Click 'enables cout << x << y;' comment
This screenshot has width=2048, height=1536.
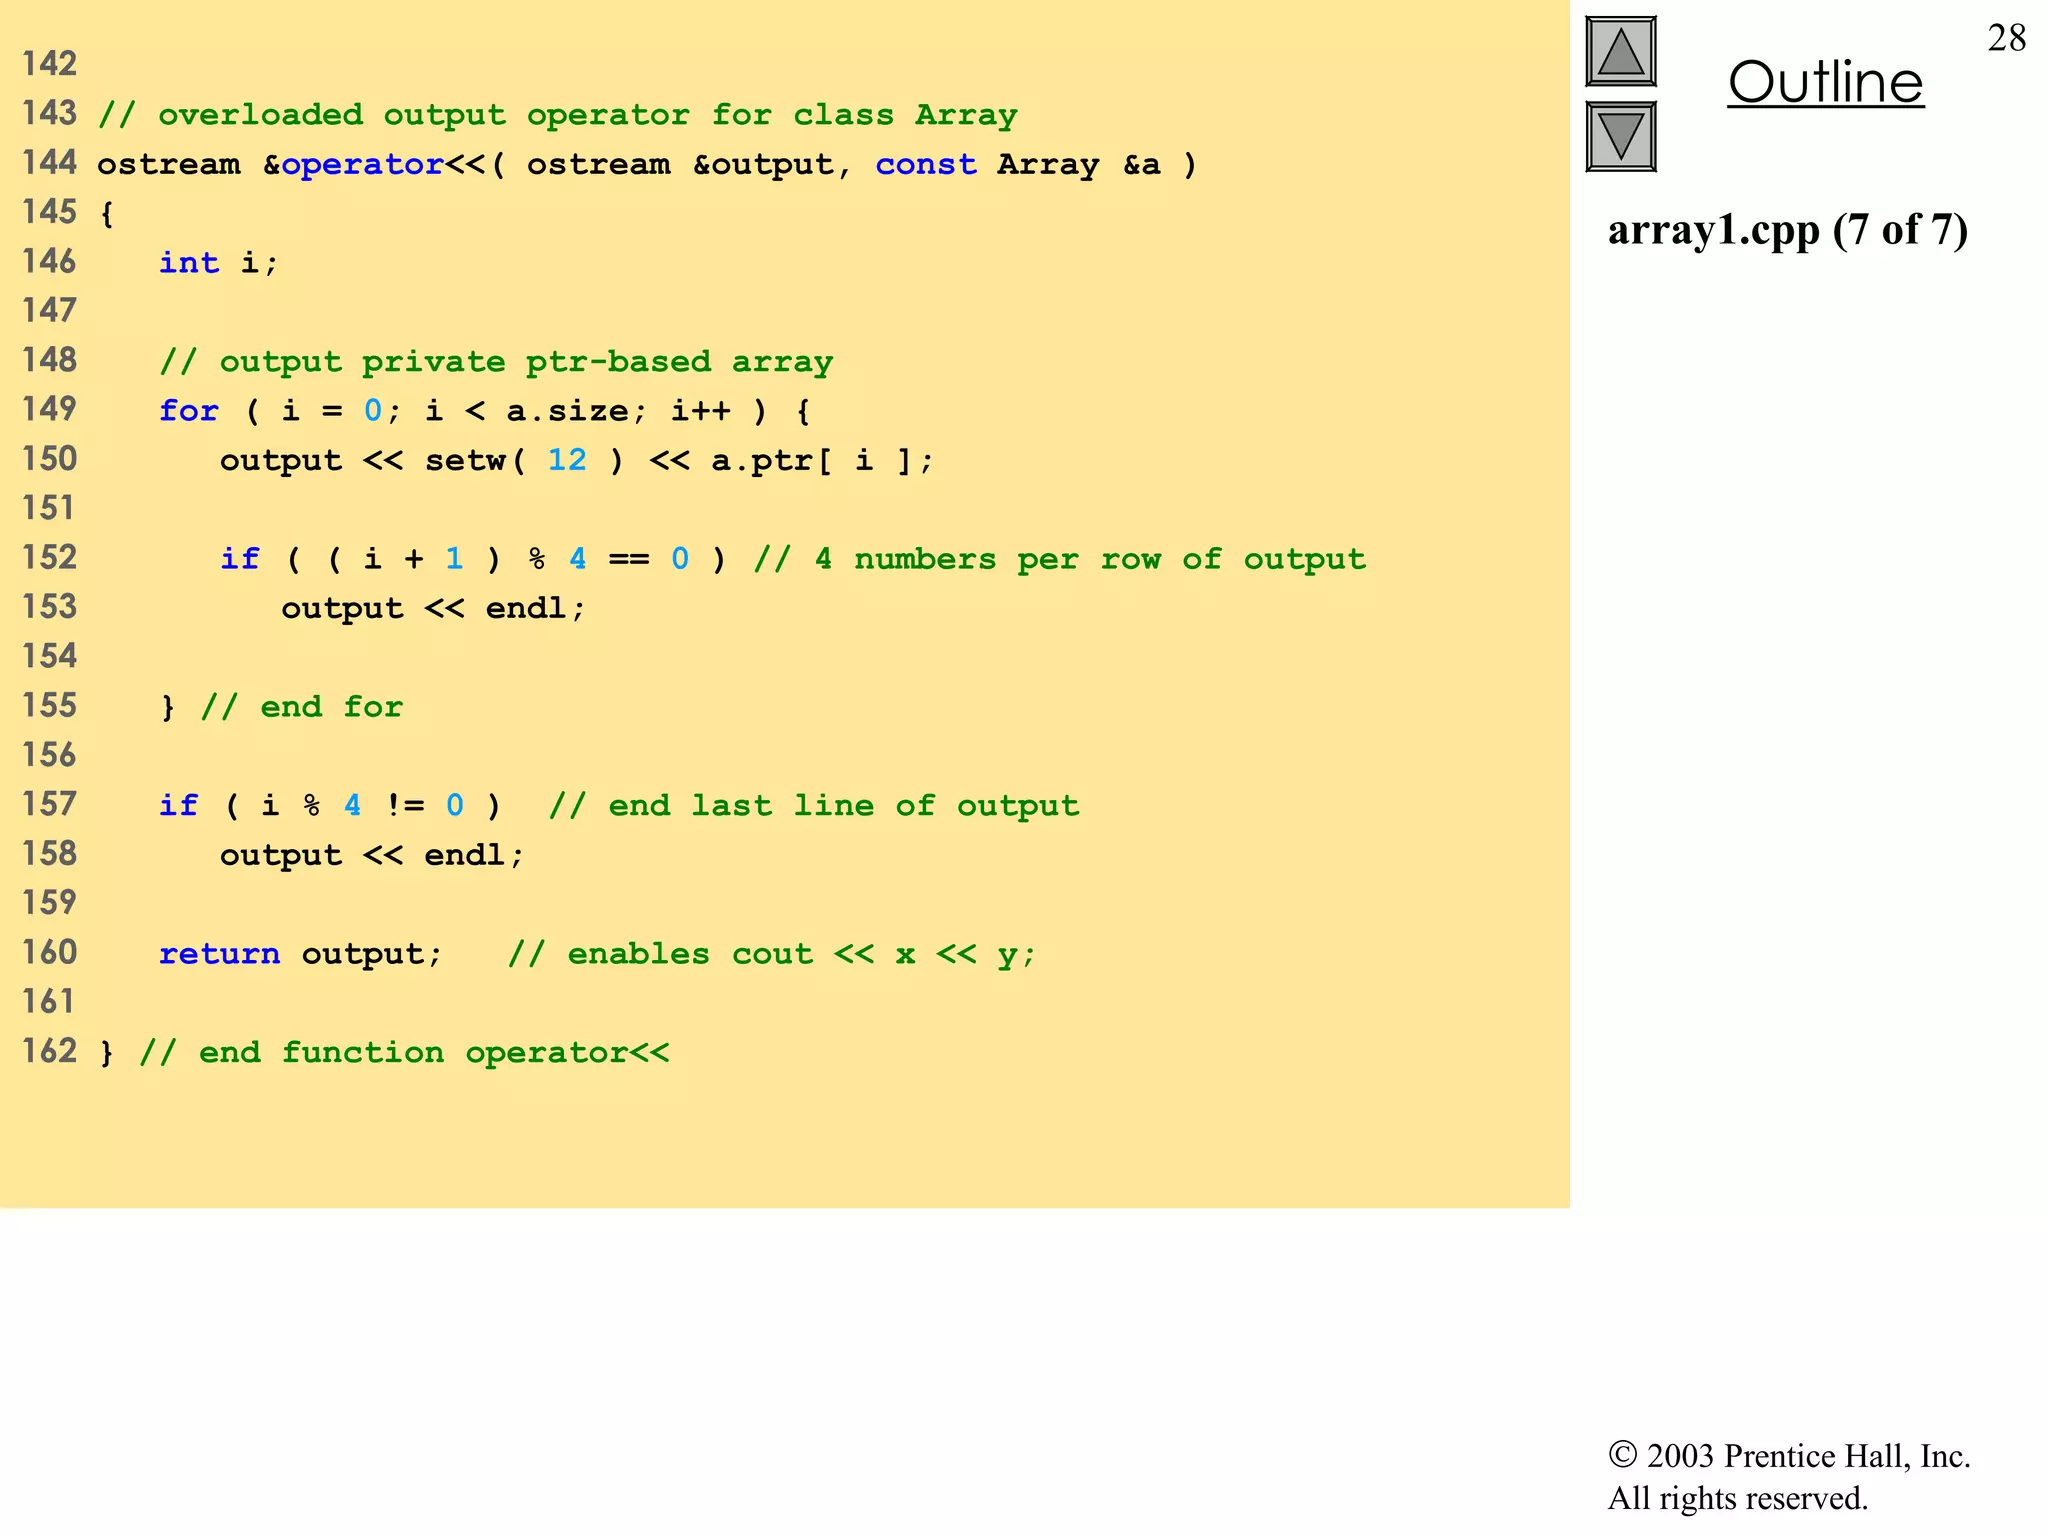tap(772, 954)
